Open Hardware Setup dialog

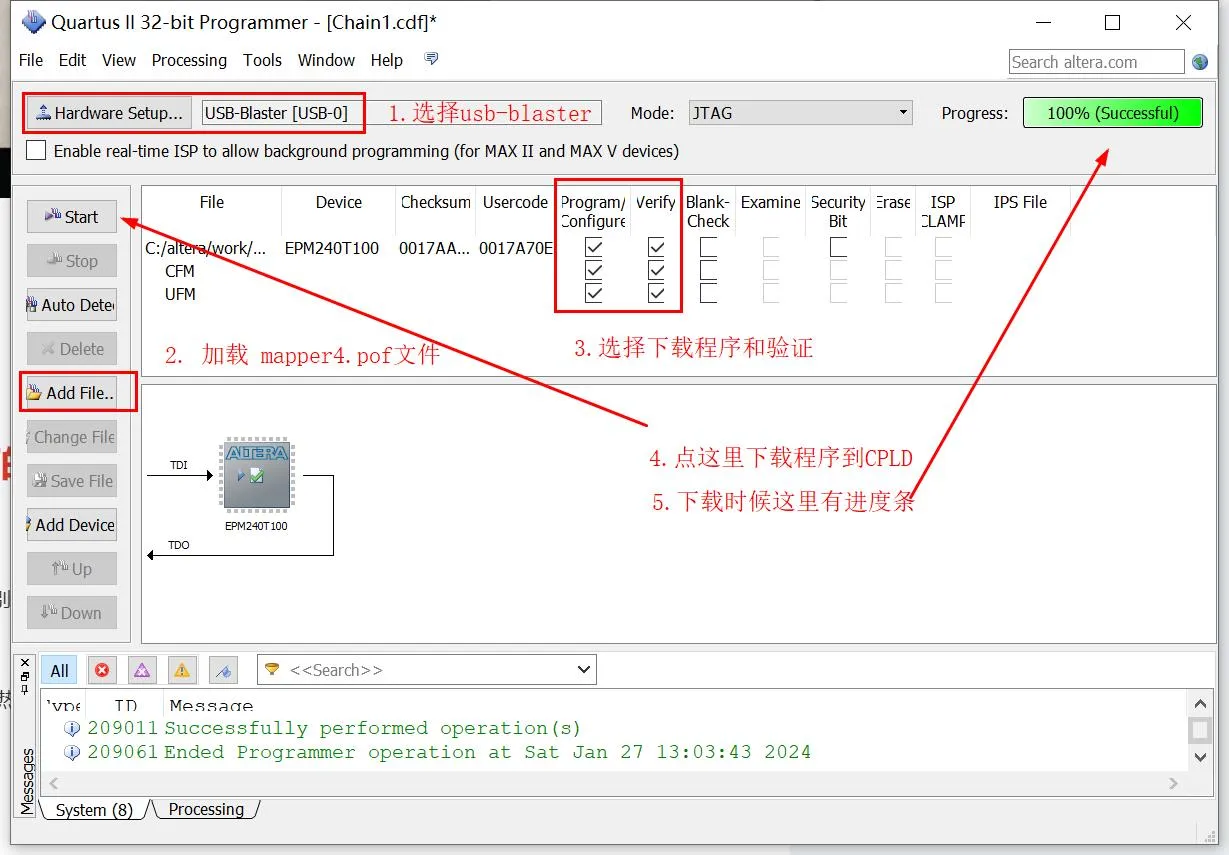(x=110, y=113)
